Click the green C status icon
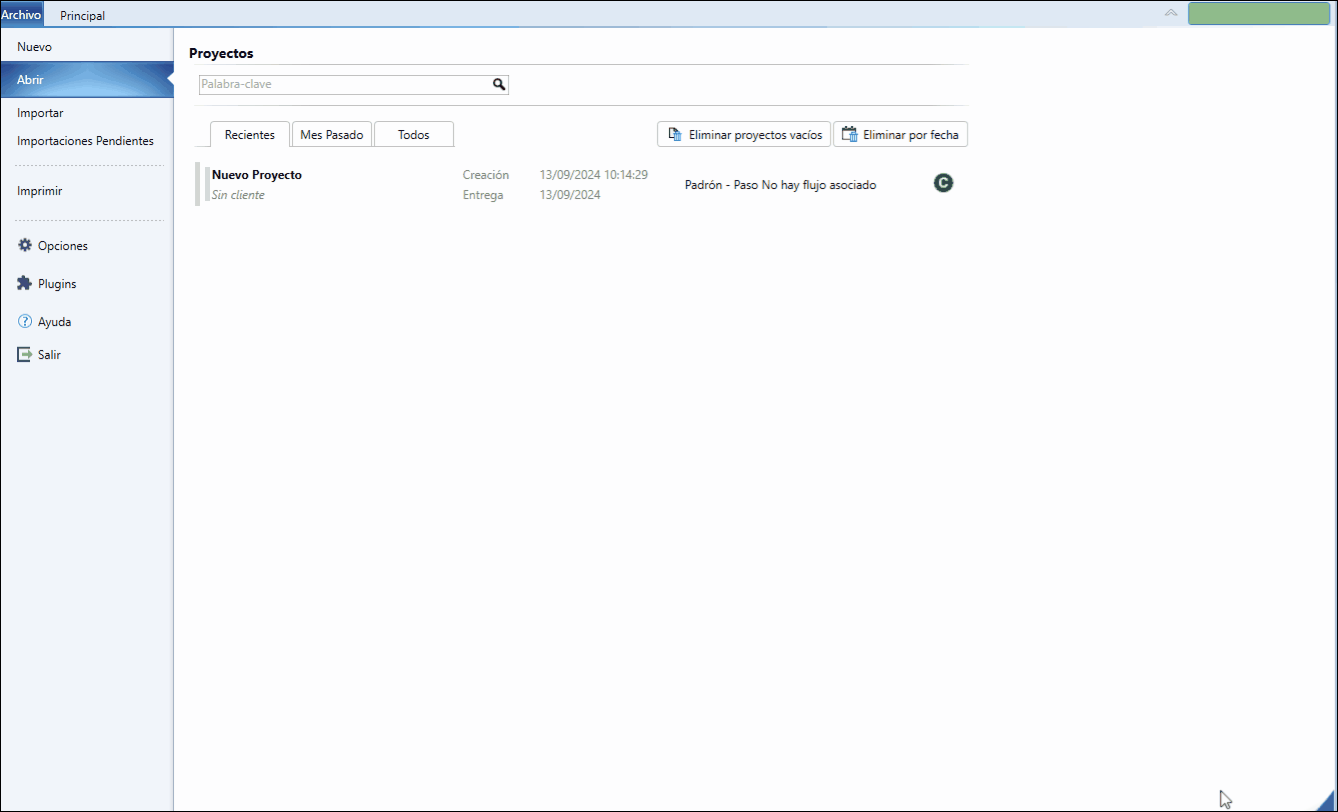 [943, 183]
